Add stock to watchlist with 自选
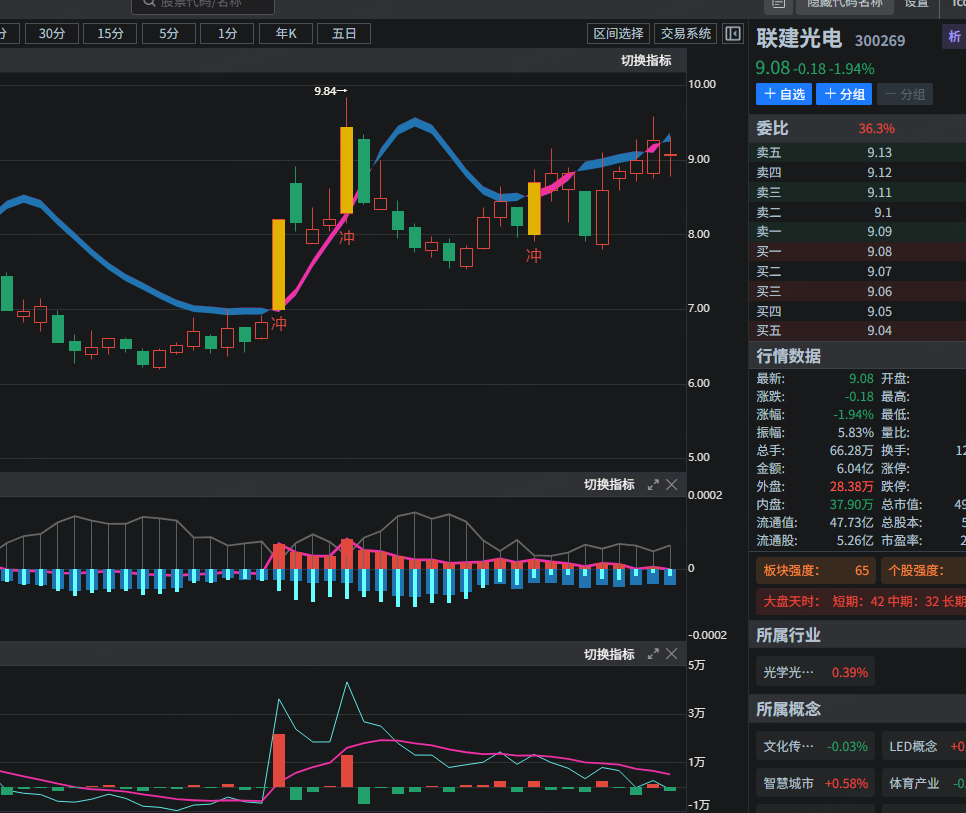966x813 pixels. (783, 94)
